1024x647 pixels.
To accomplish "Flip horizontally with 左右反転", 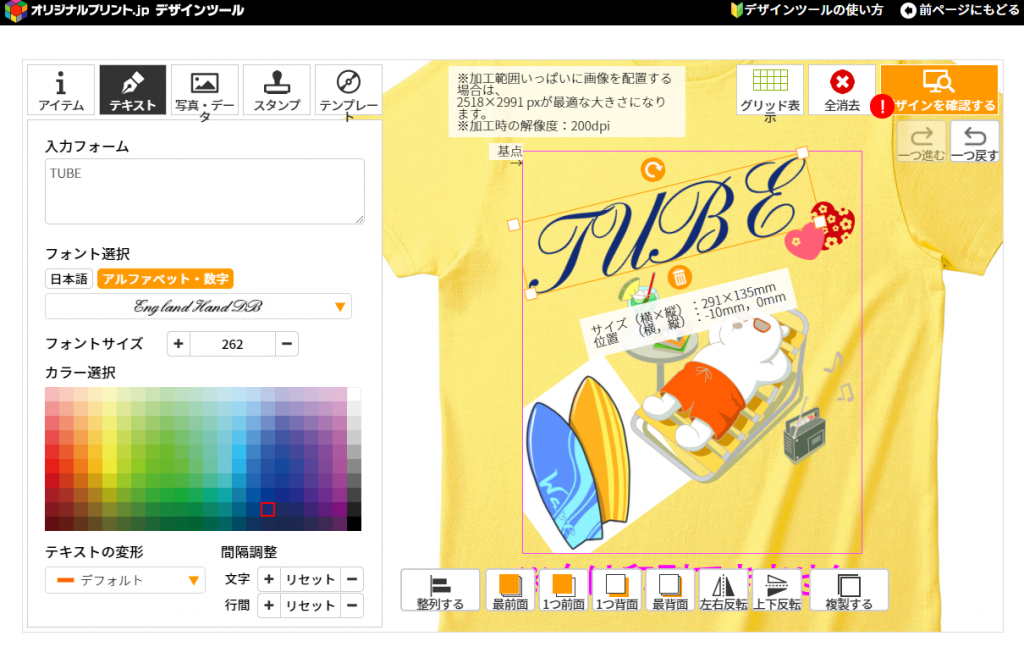I will point(724,590).
